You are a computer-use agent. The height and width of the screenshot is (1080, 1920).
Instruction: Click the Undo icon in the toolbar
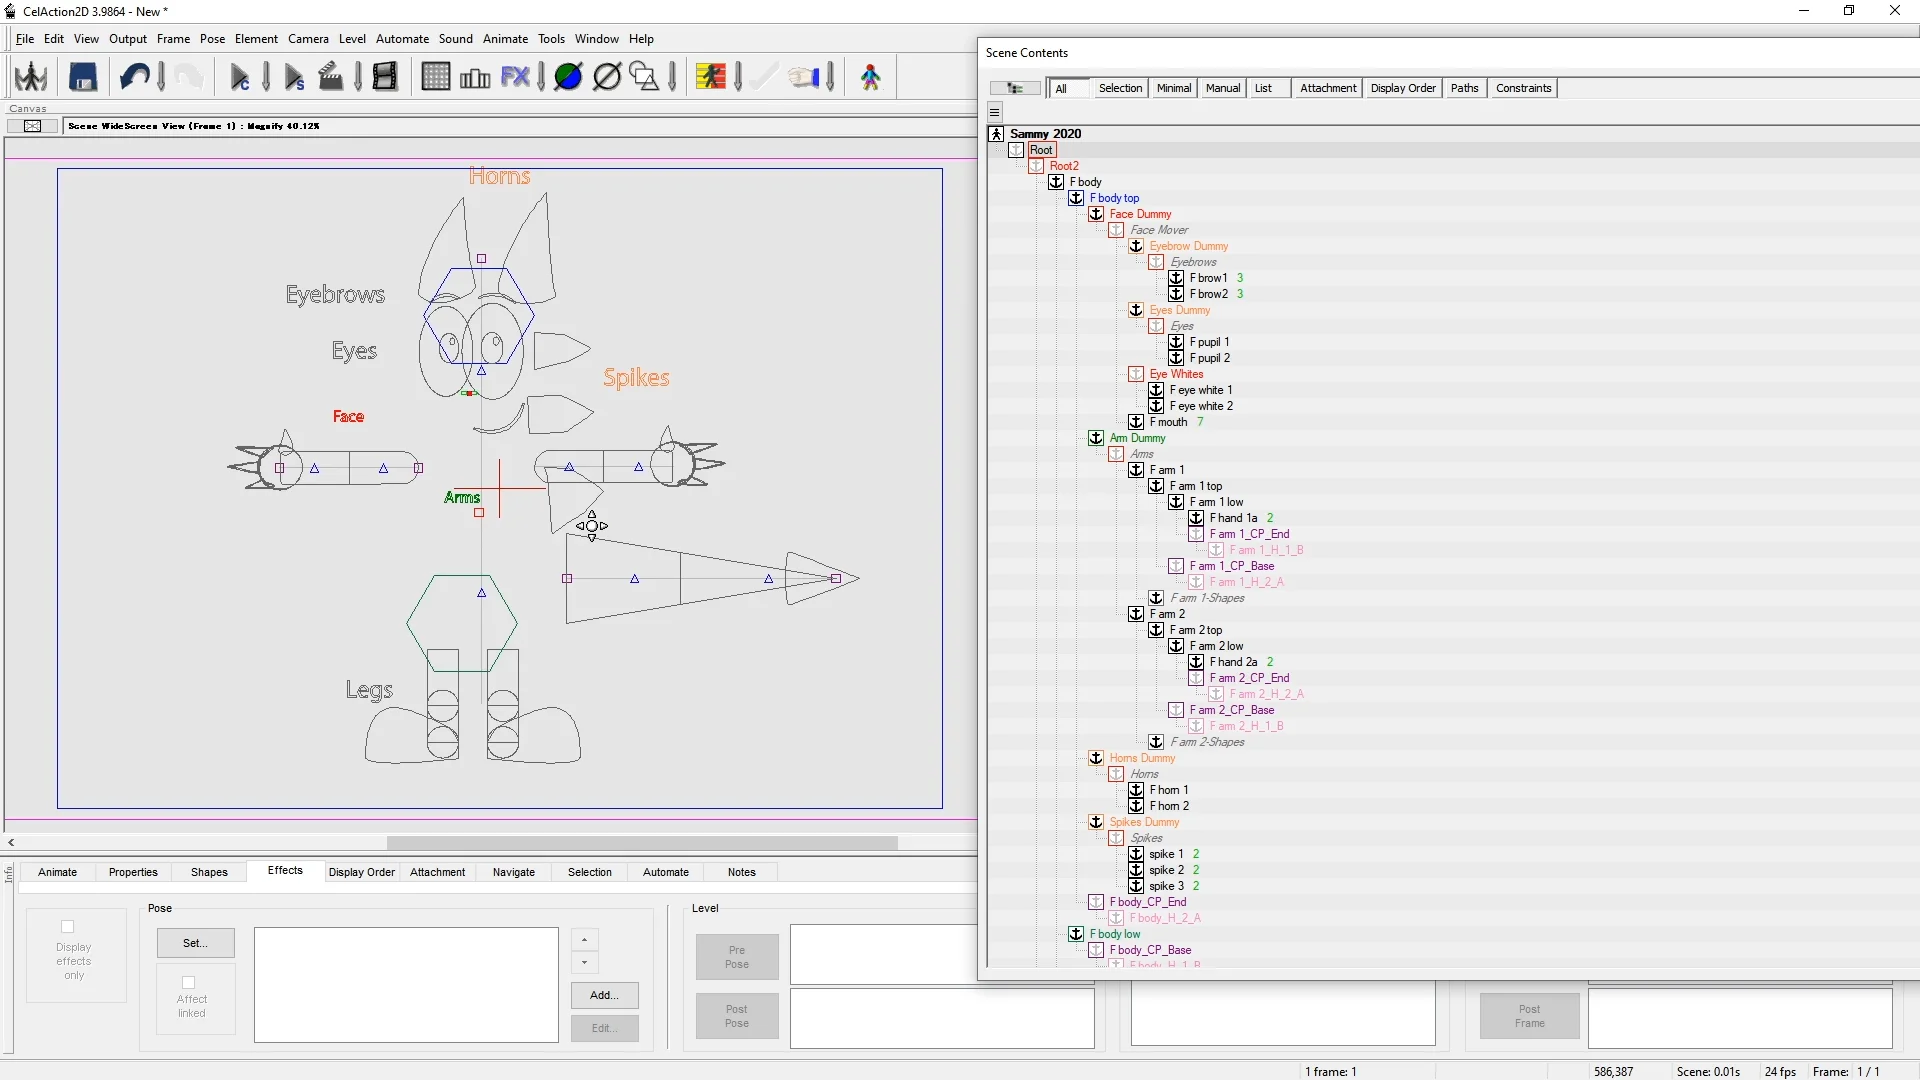coord(137,76)
